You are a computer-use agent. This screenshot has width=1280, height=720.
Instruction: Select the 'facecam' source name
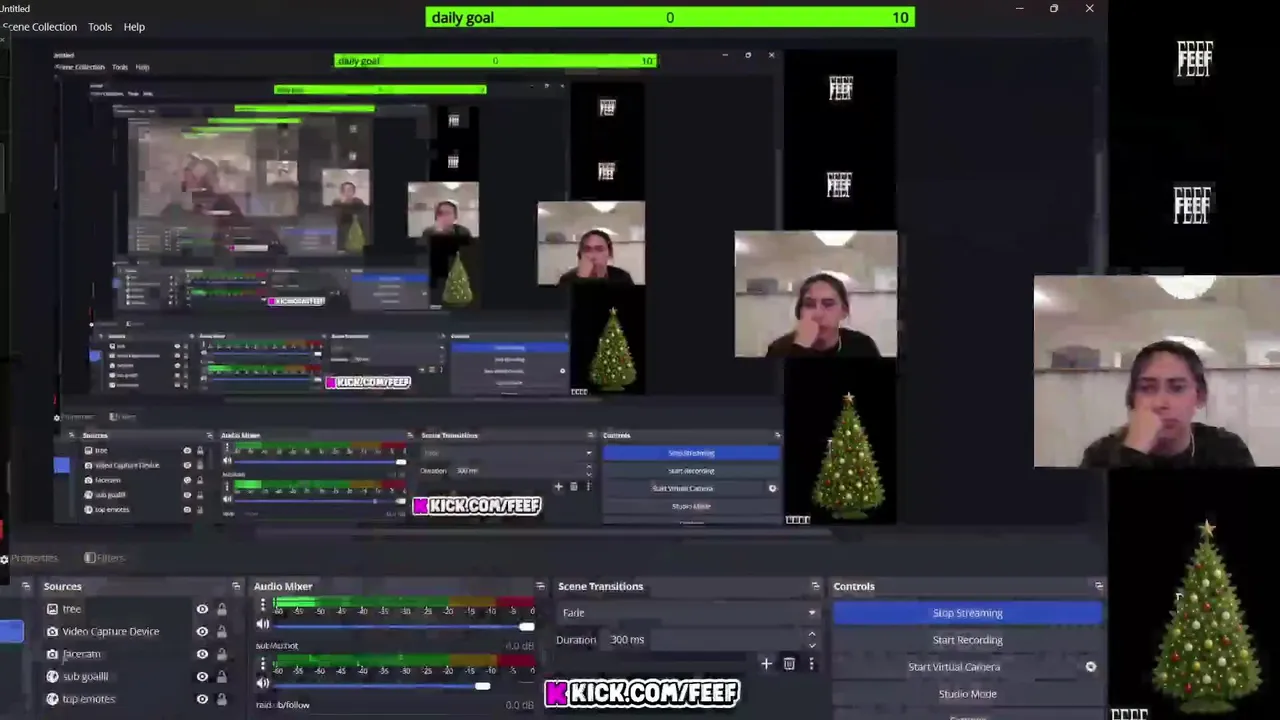[x=82, y=654]
